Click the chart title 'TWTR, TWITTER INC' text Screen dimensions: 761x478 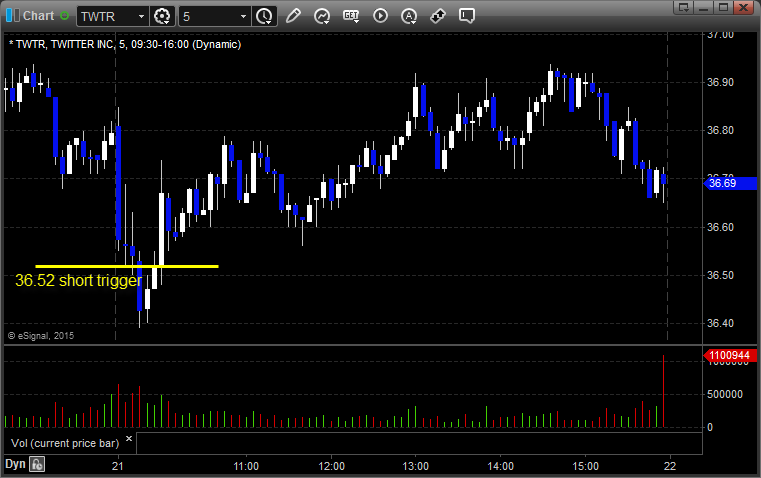(65, 44)
